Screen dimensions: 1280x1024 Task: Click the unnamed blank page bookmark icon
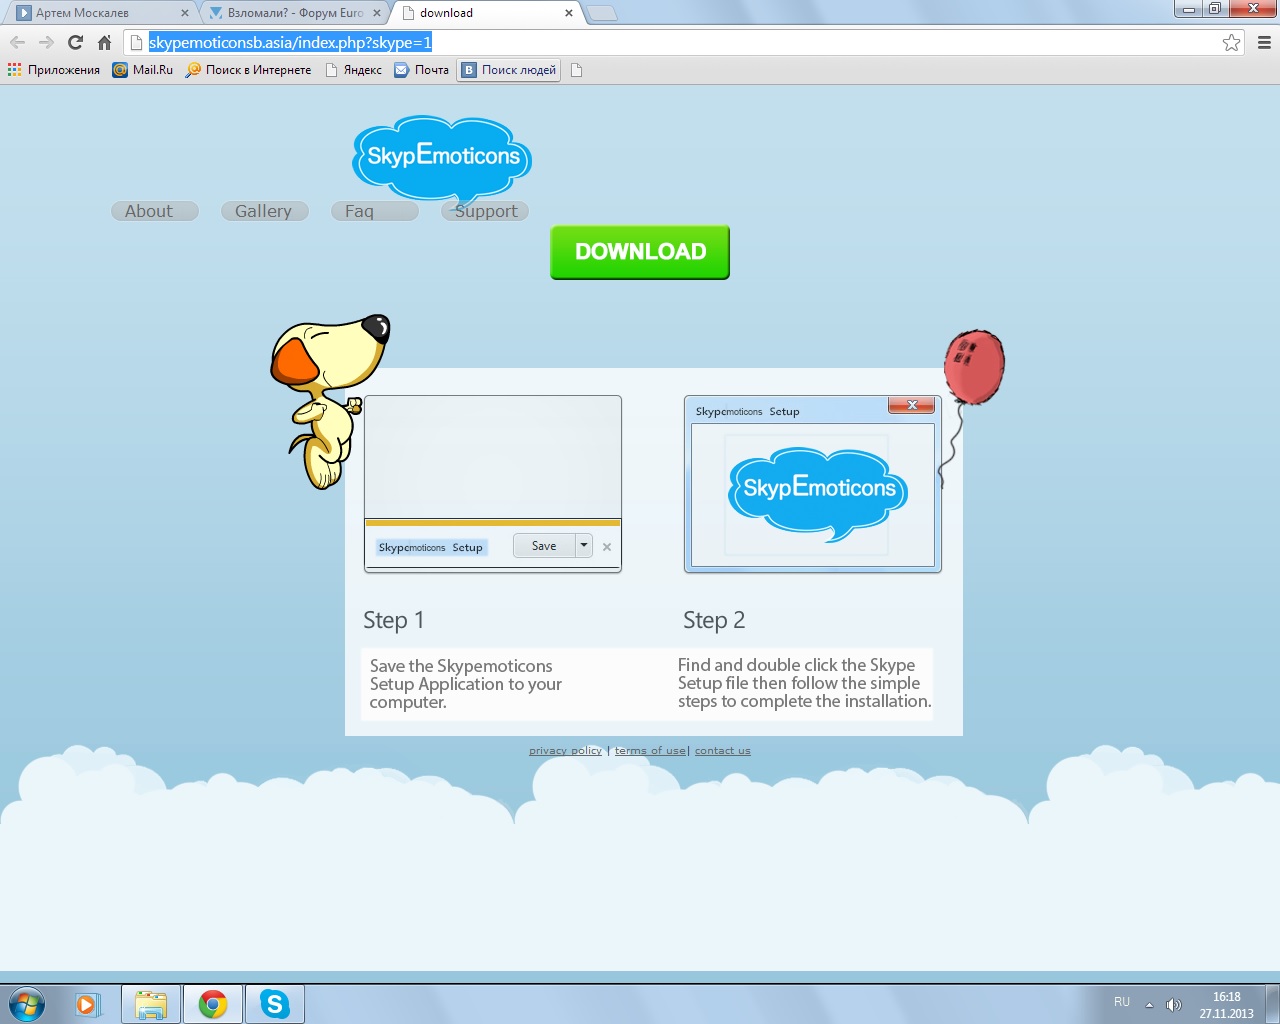(x=576, y=70)
